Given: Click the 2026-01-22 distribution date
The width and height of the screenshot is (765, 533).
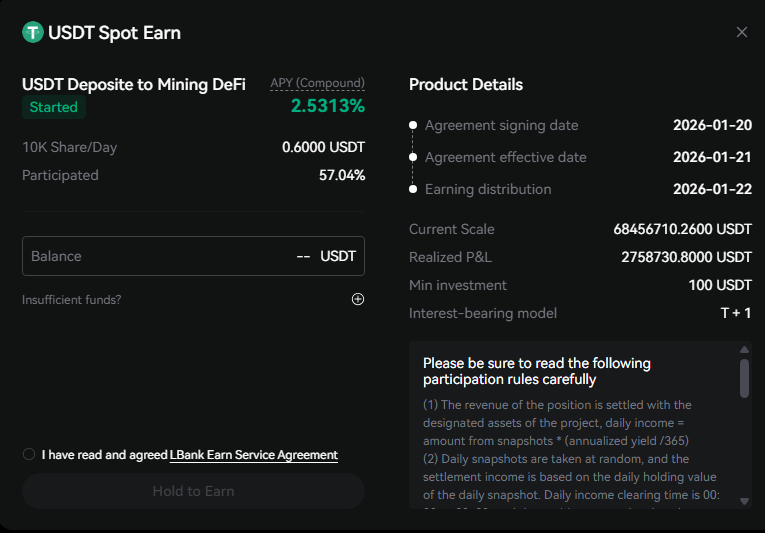Looking at the screenshot, I should (712, 189).
